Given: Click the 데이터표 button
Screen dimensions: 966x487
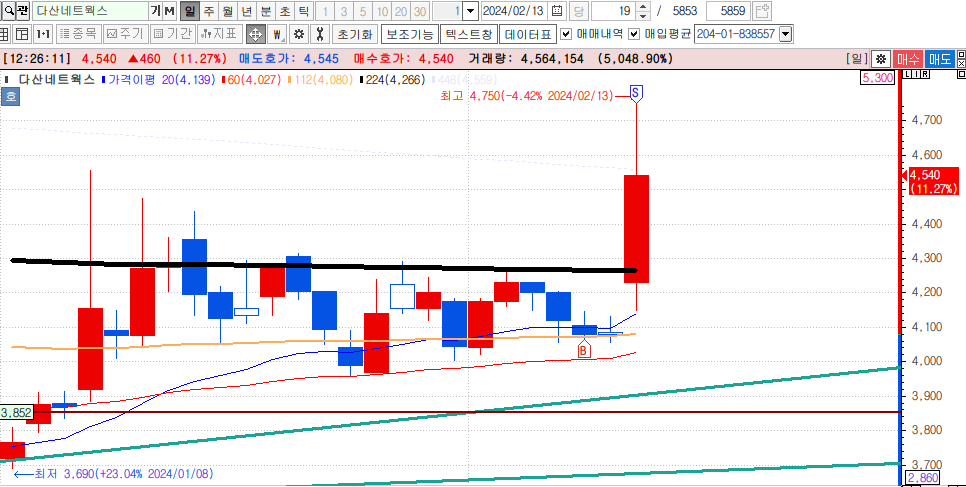Looking at the screenshot, I should pyautogui.click(x=527, y=34).
